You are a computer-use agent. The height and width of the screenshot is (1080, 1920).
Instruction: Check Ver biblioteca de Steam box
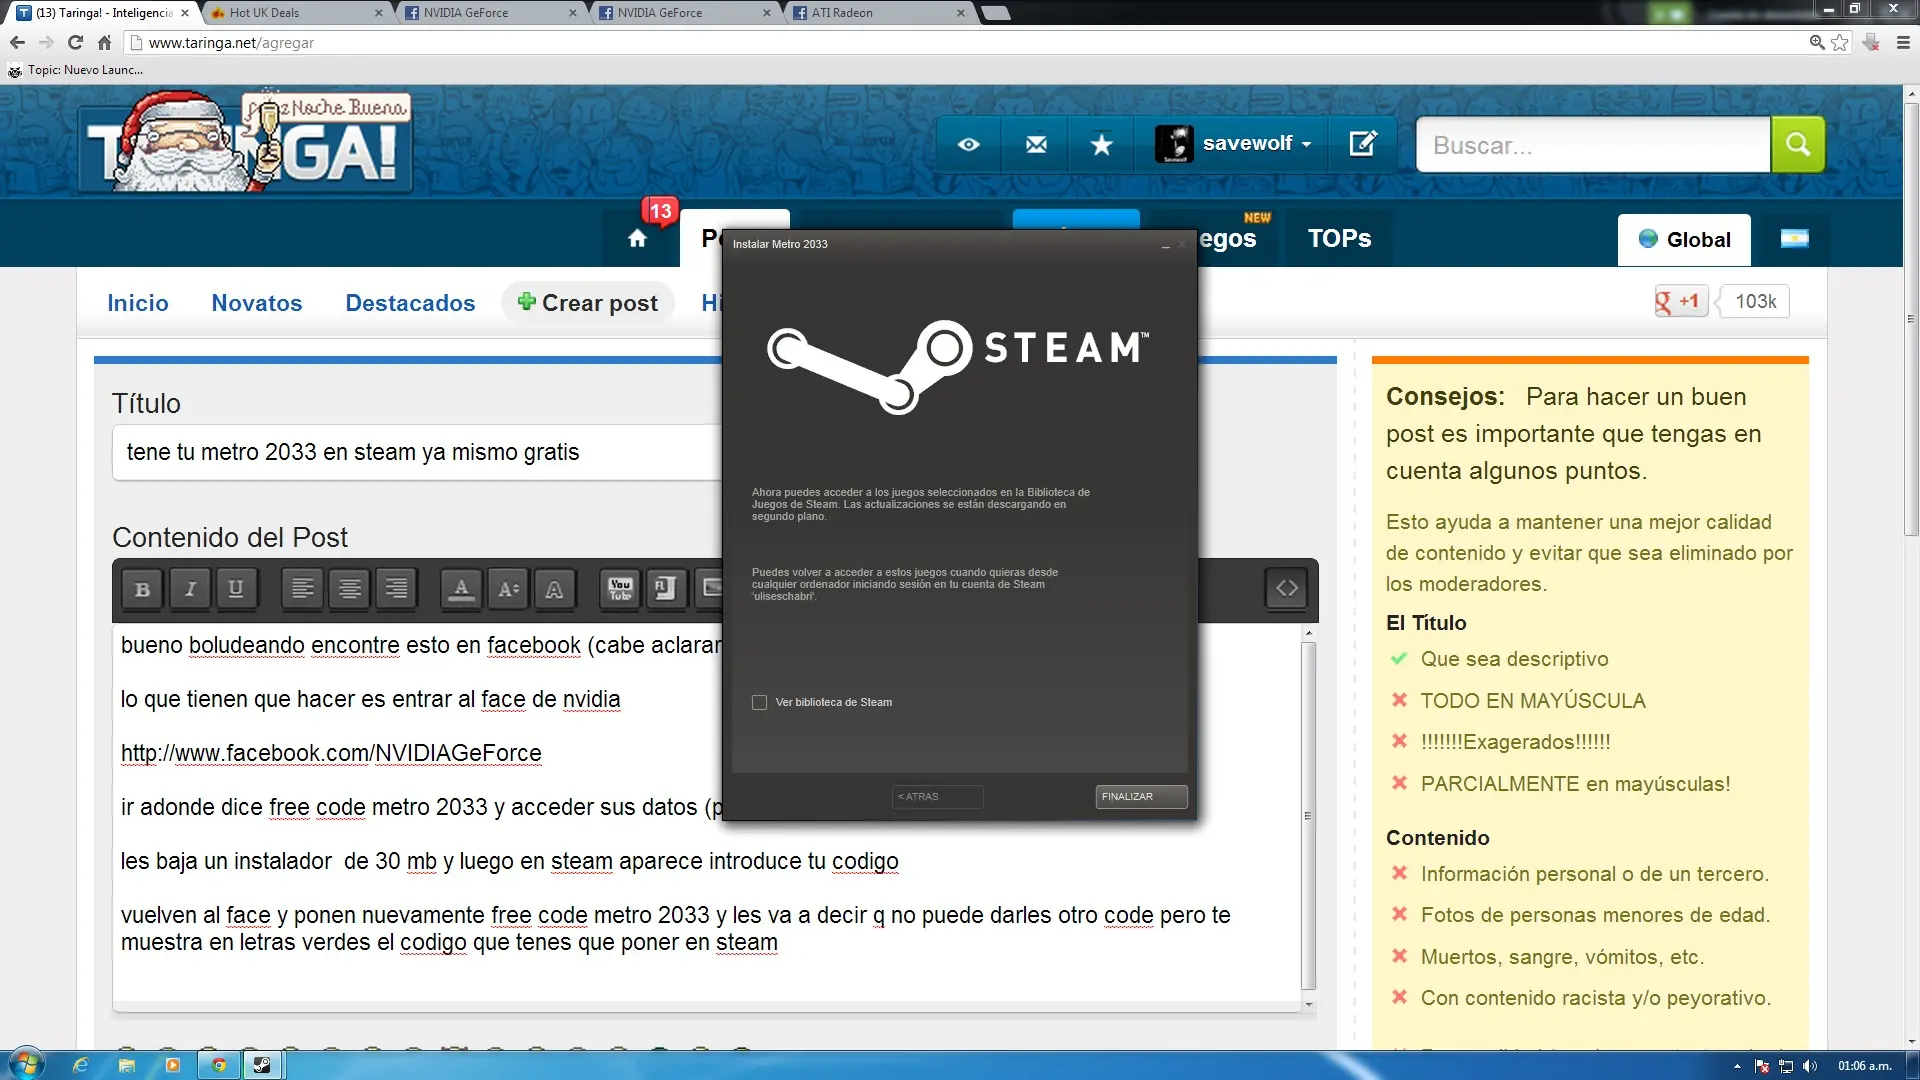(x=759, y=703)
